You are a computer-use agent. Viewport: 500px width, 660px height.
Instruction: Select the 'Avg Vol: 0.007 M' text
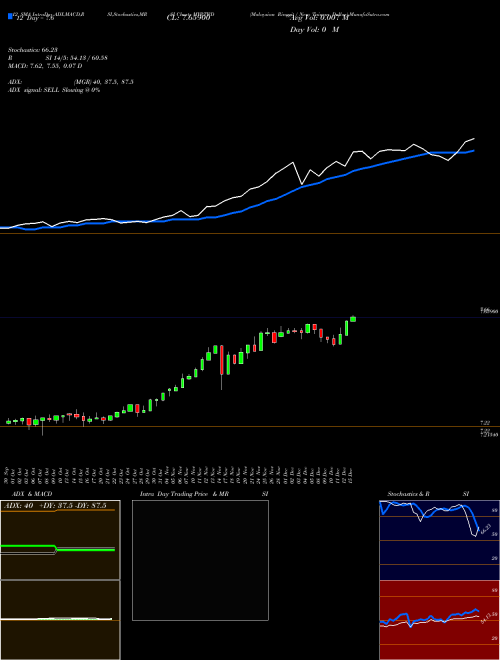320,18
